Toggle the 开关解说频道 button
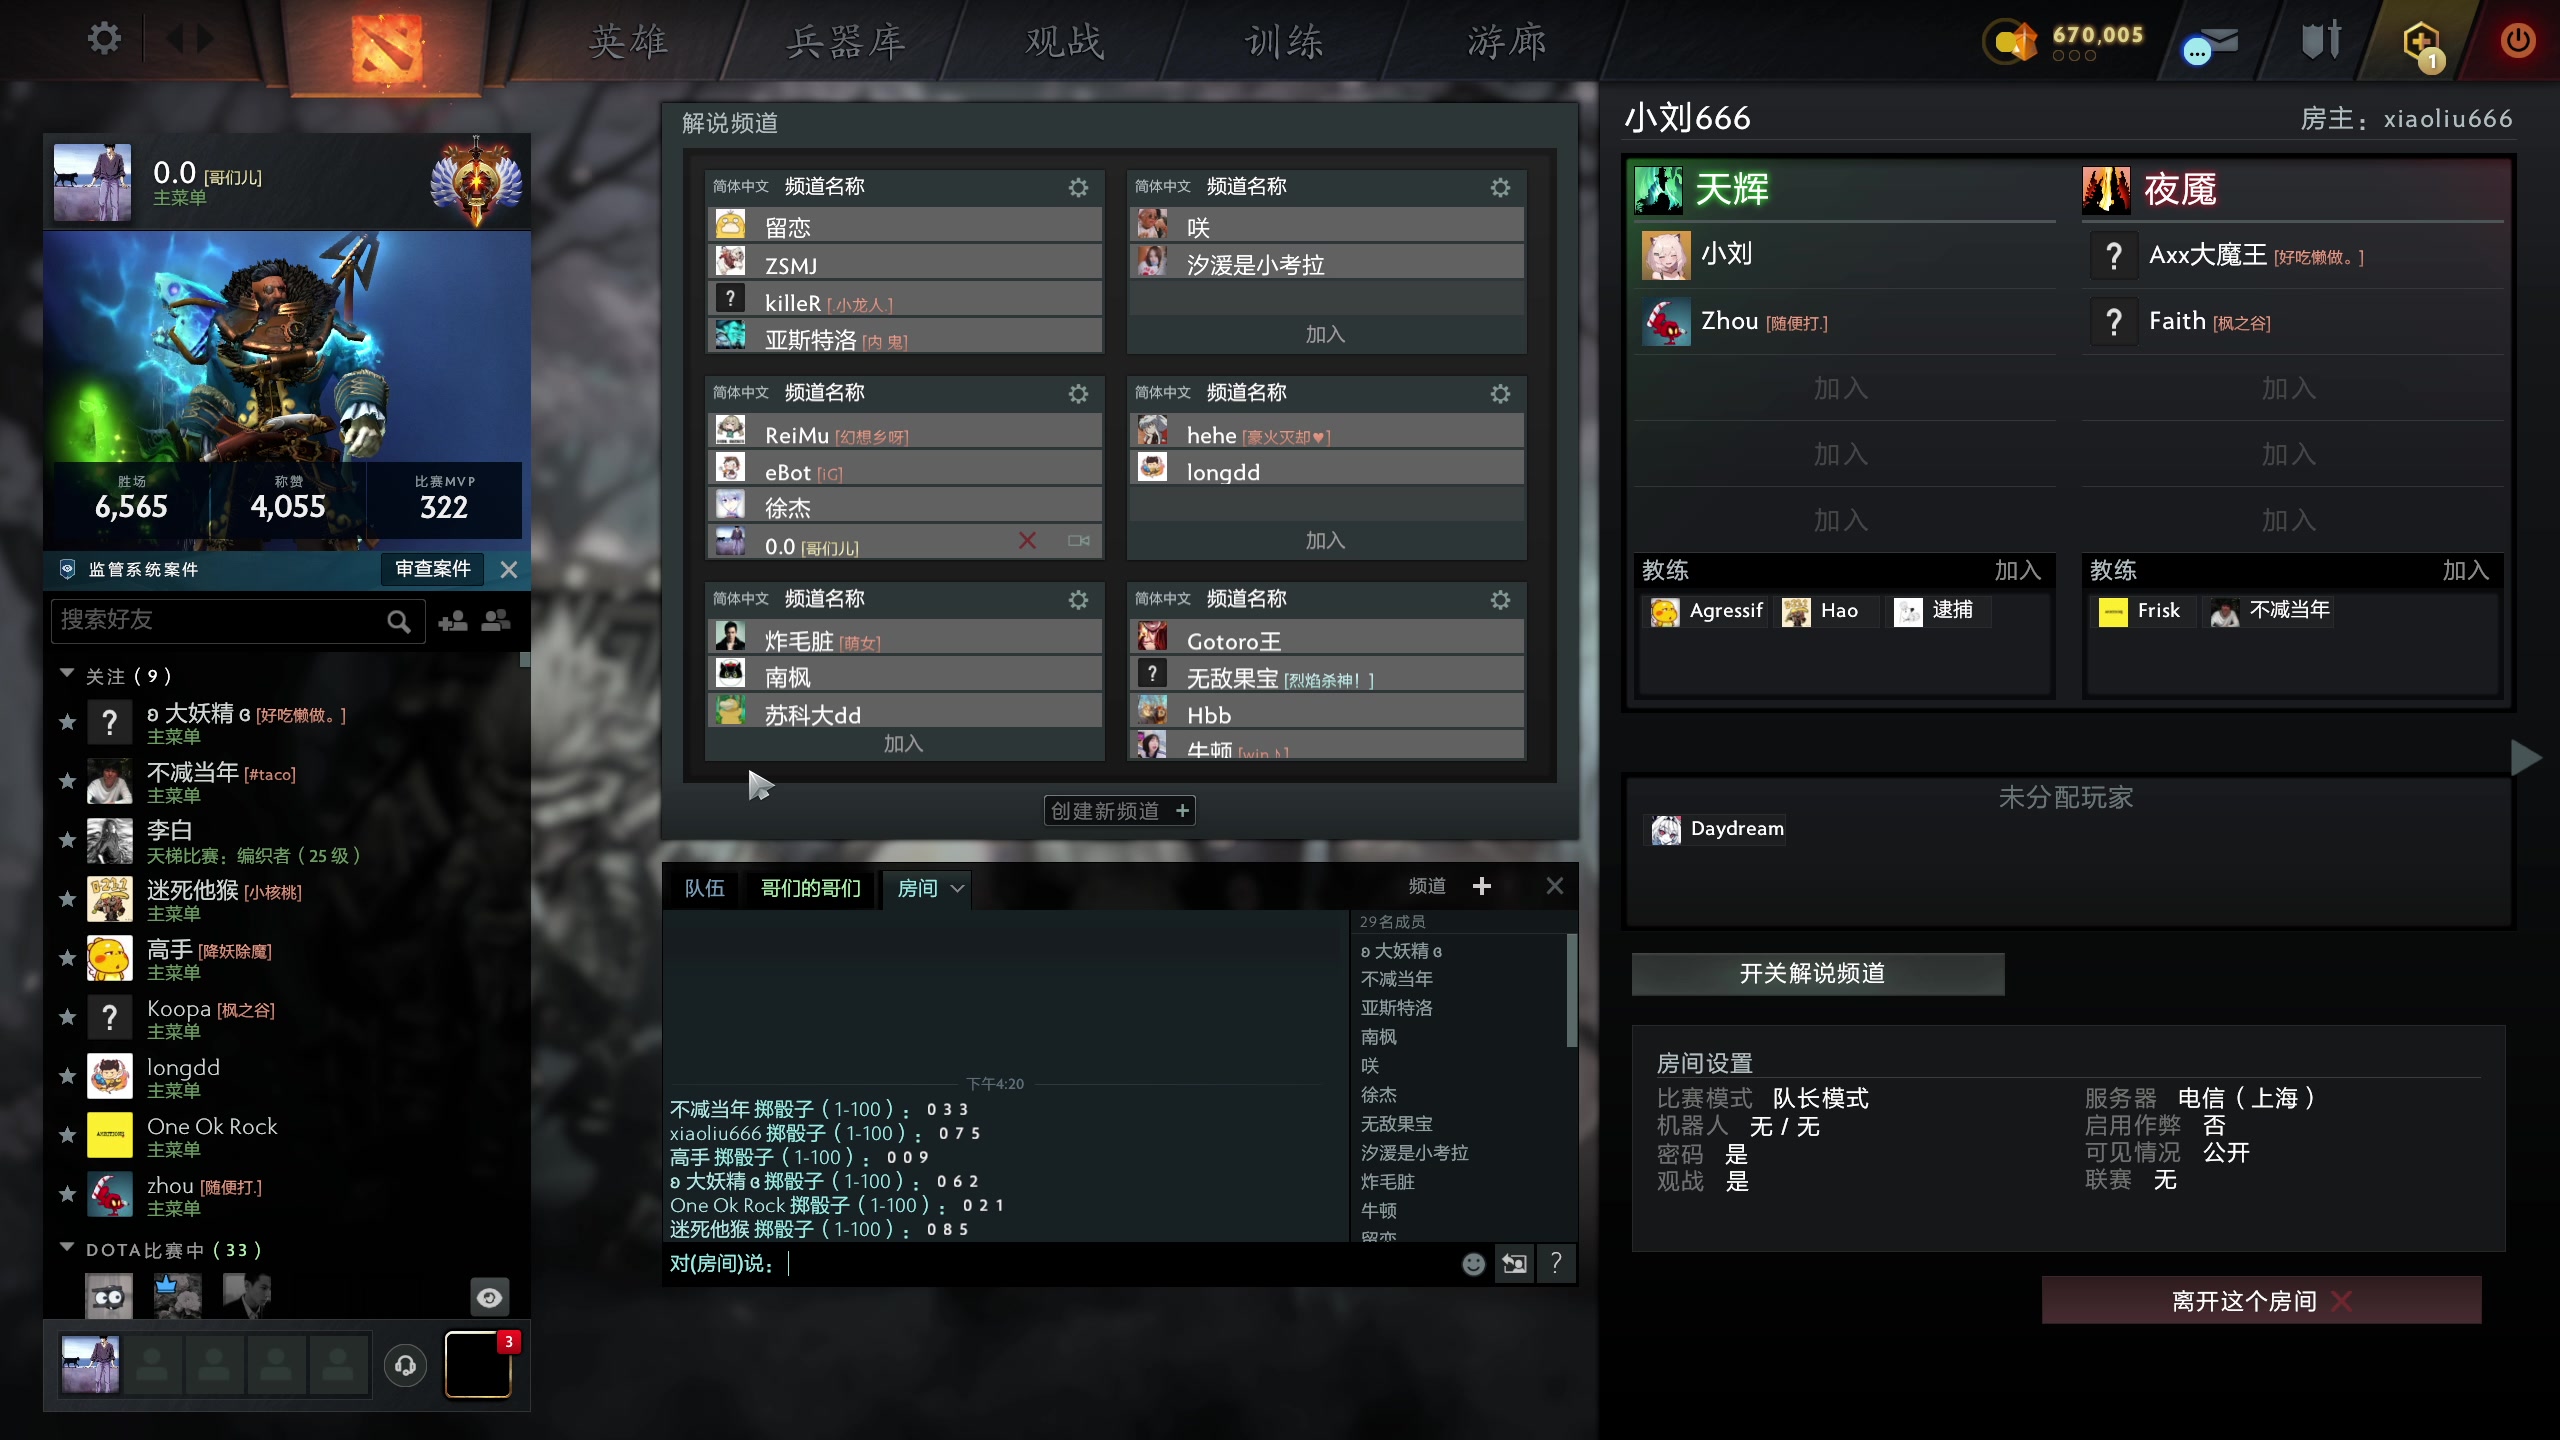 [x=1817, y=974]
